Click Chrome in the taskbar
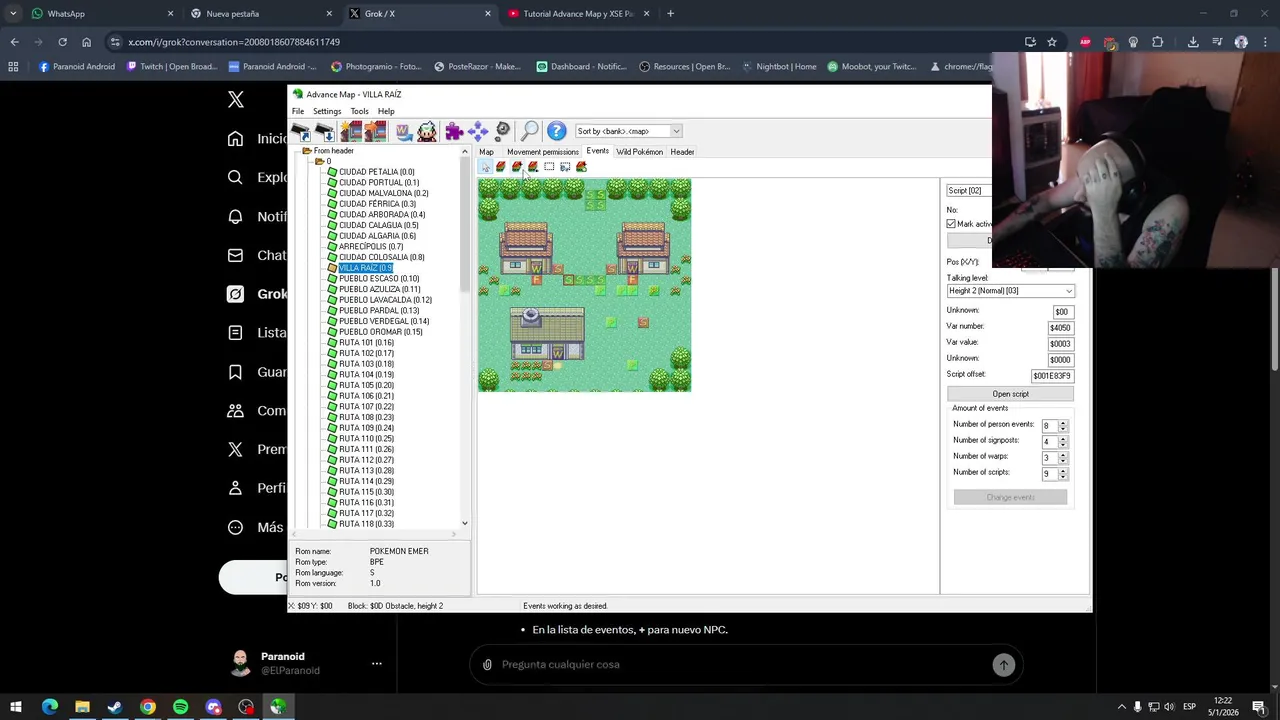The image size is (1280, 720). [148, 707]
